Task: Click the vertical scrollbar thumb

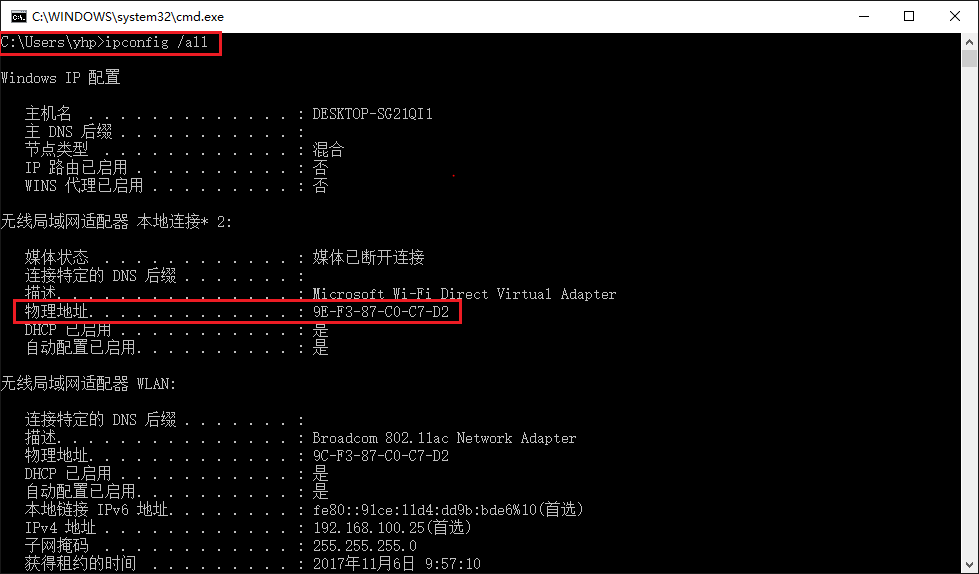Action: click(969, 59)
